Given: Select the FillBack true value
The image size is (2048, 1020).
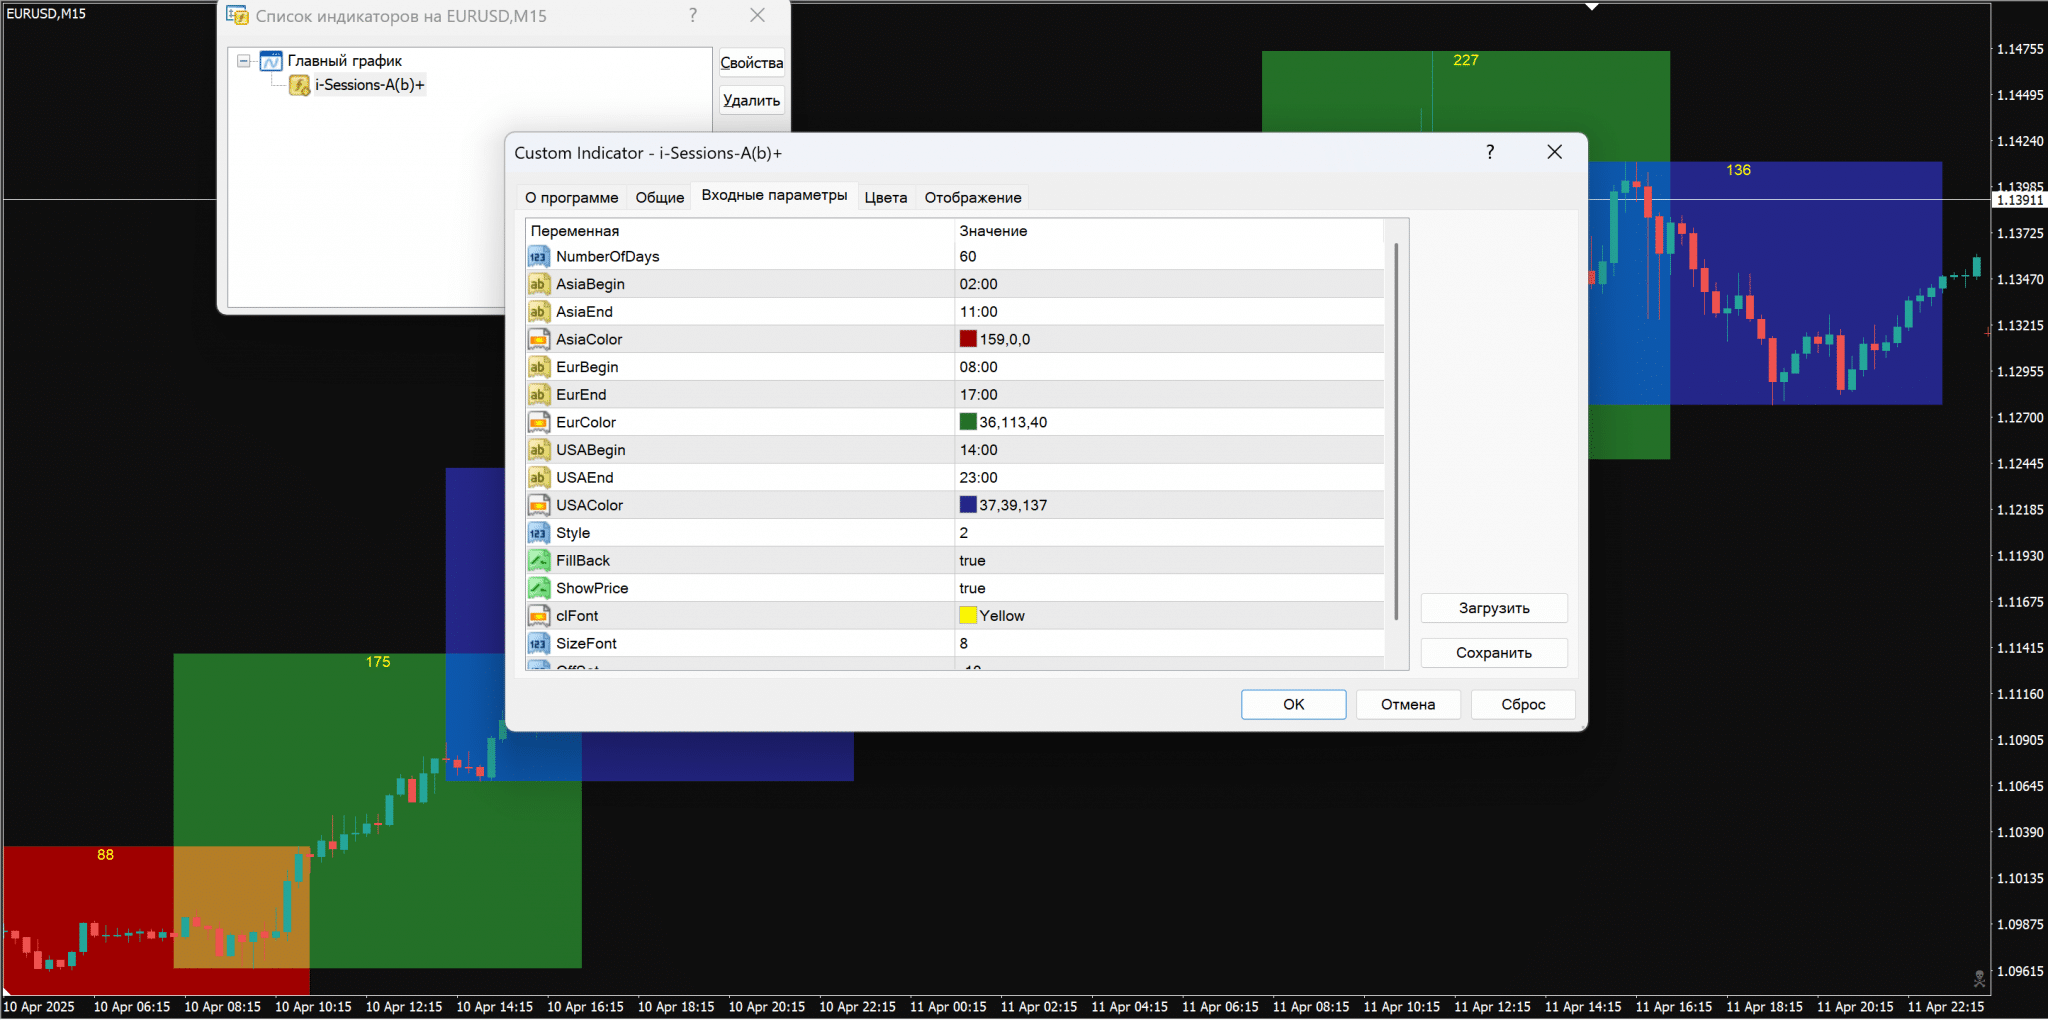Looking at the screenshot, I should pyautogui.click(x=972, y=561).
